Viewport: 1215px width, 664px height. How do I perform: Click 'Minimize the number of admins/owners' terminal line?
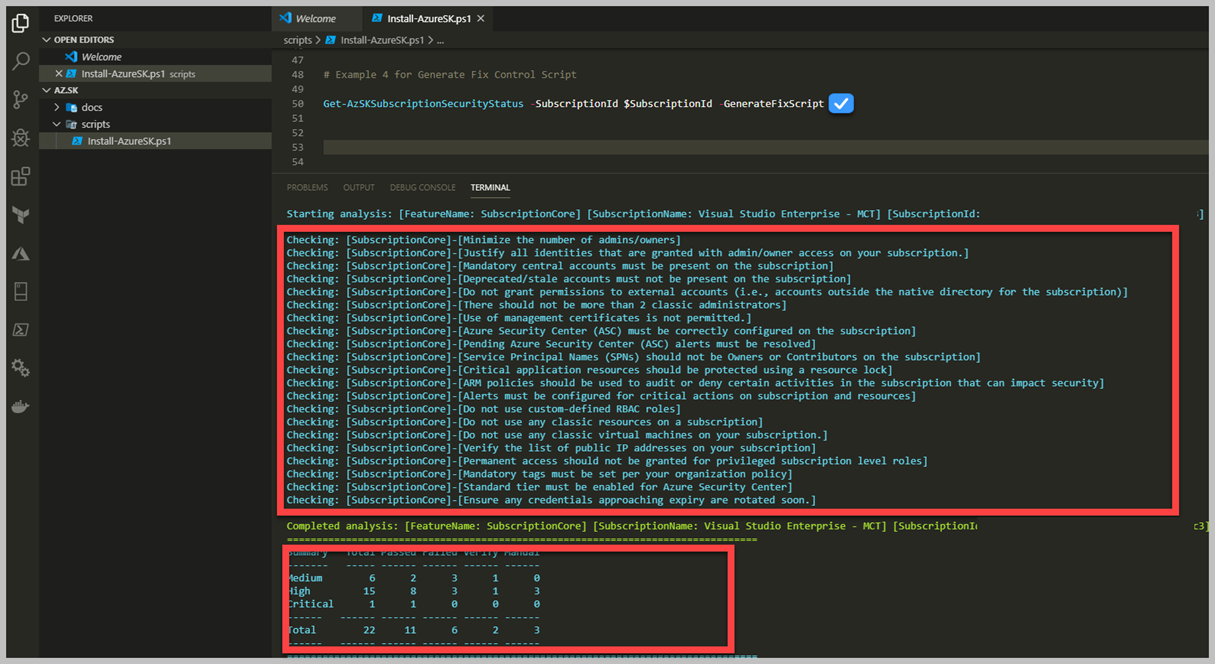[x=484, y=240]
